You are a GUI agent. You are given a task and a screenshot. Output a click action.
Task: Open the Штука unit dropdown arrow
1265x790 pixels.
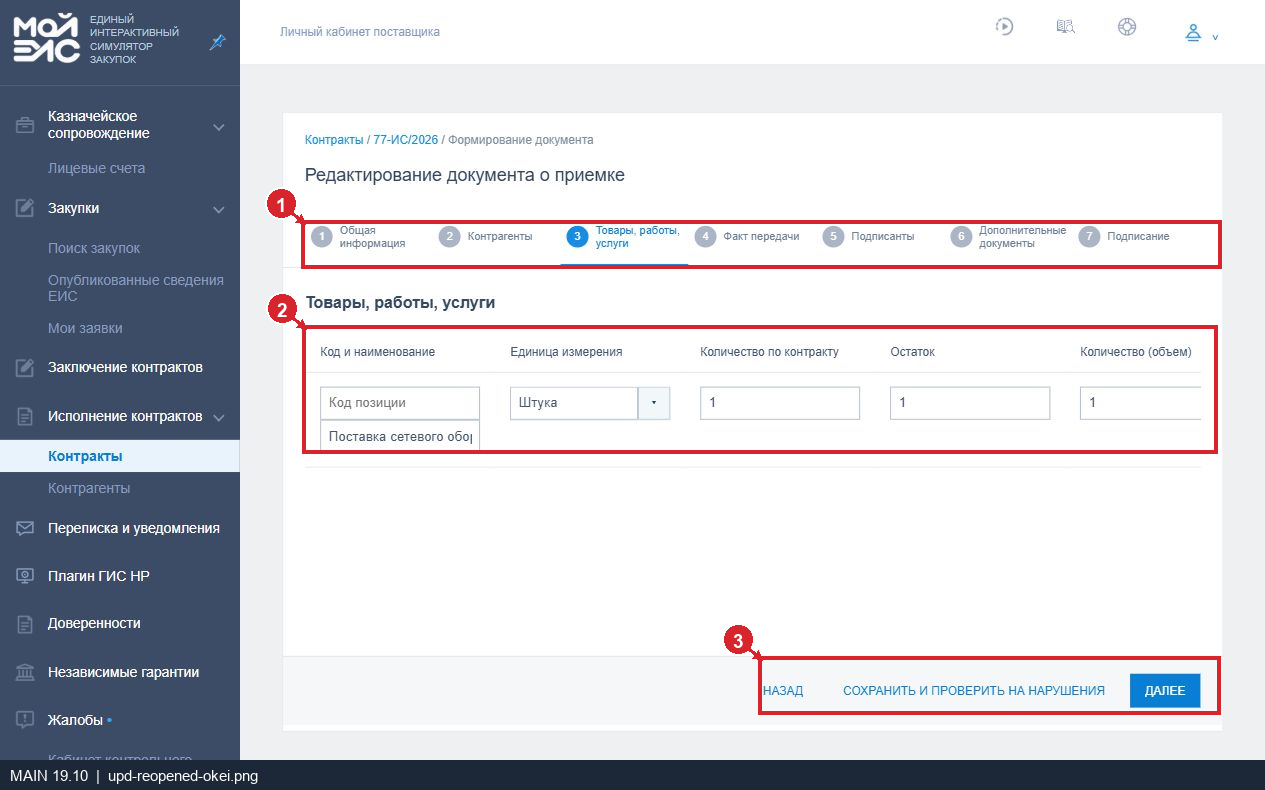[654, 403]
